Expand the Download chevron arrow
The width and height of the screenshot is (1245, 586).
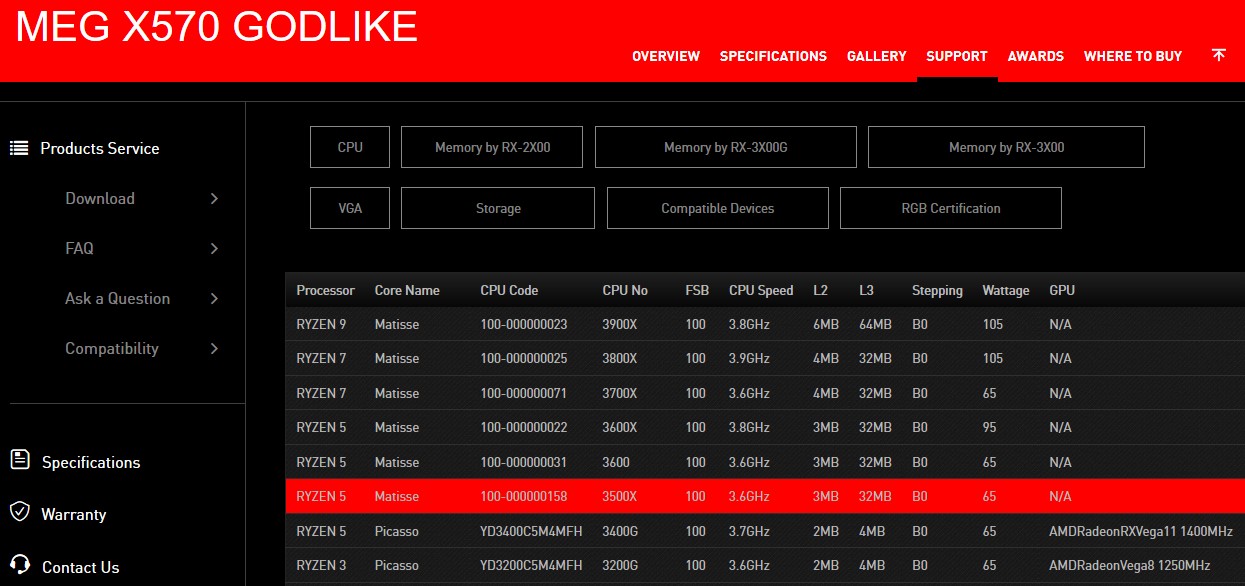[214, 198]
